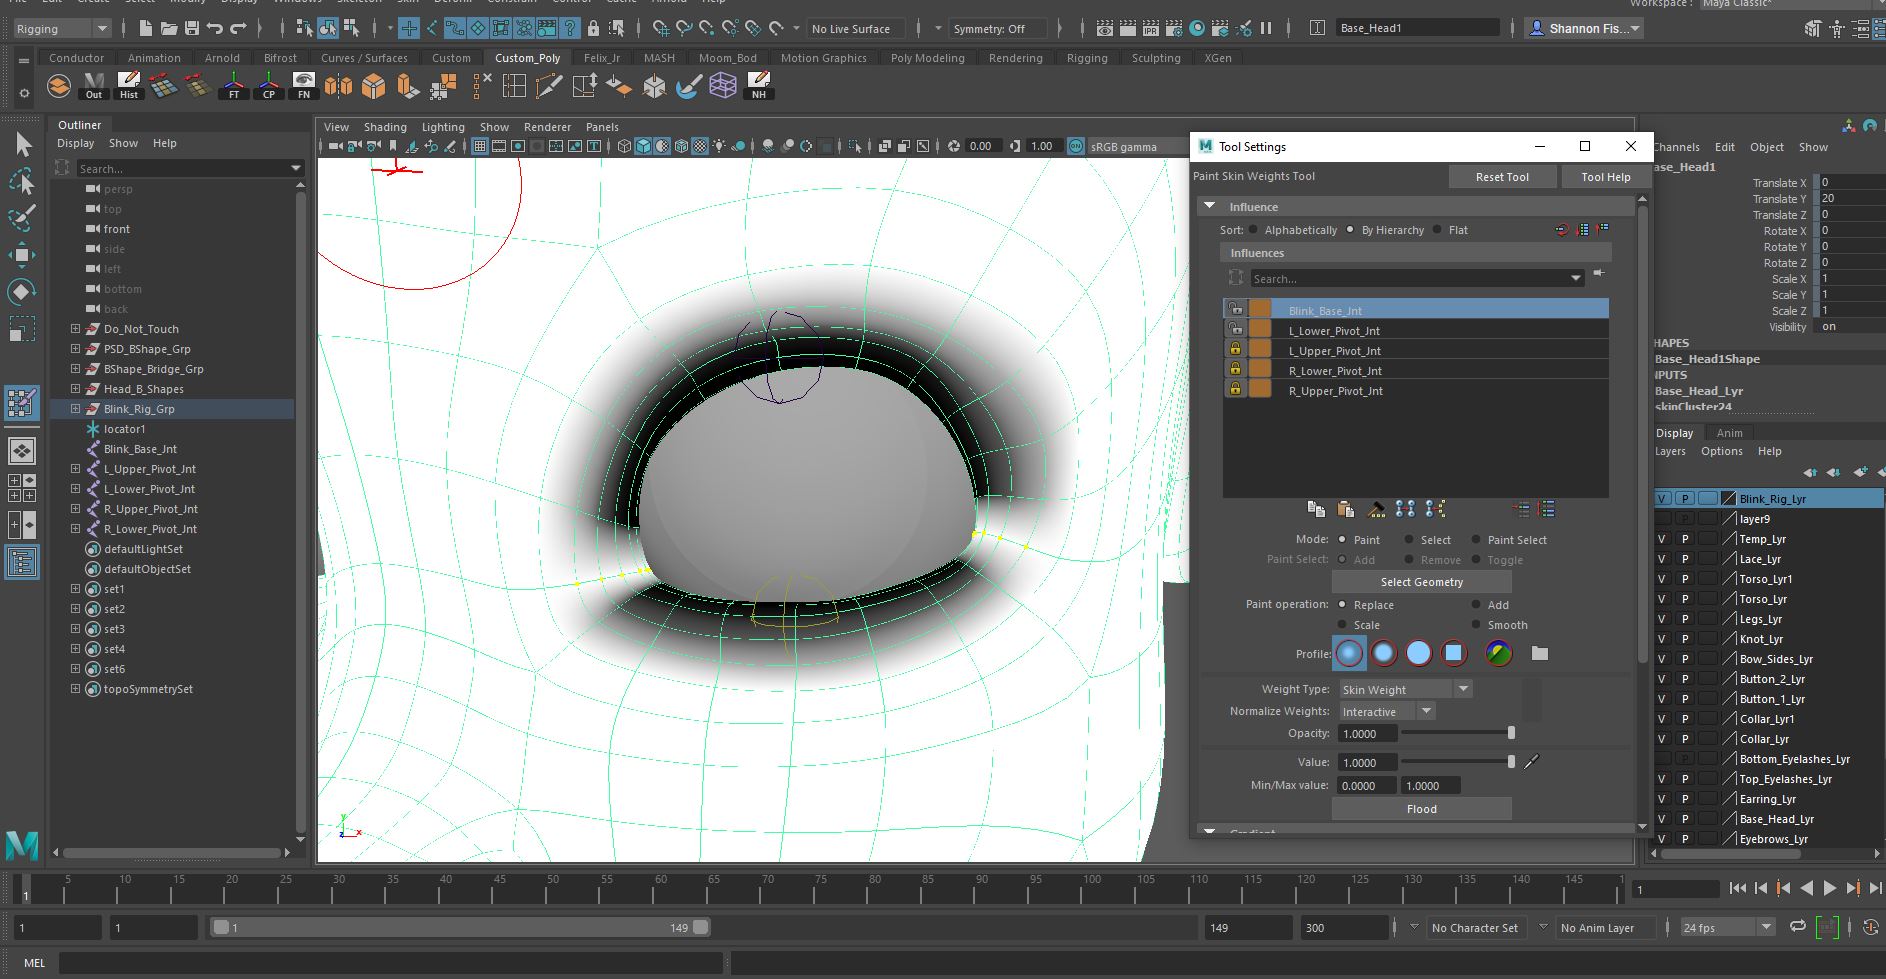The image size is (1886, 979).
Task: Set paint operation to Scale
Action: pyautogui.click(x=1342, y=625)
